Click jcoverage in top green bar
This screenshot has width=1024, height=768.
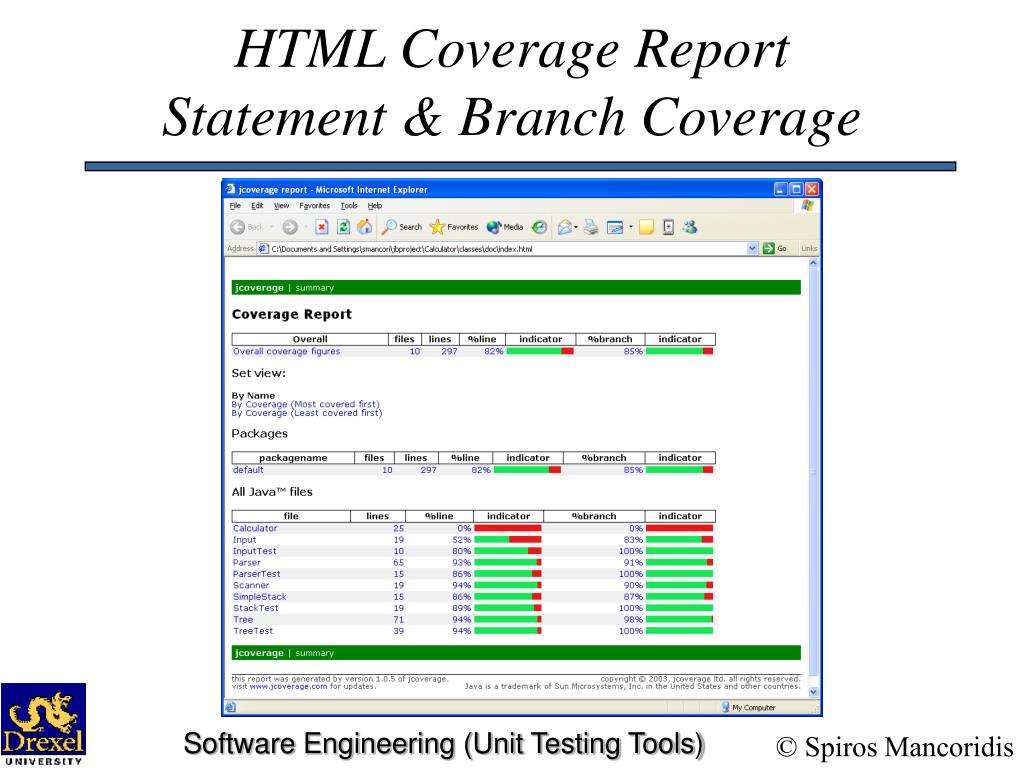click(259, 288)
